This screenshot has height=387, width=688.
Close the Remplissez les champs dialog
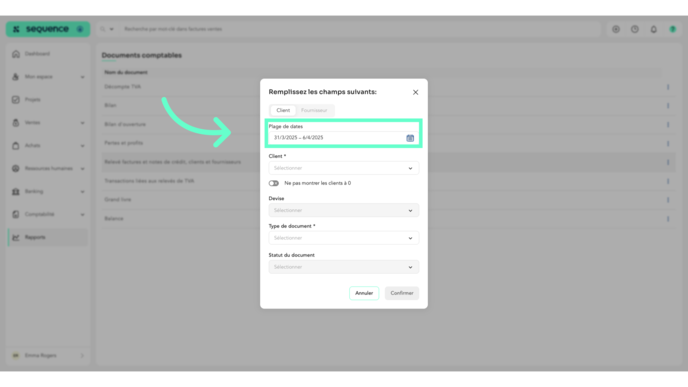(415, 92)
